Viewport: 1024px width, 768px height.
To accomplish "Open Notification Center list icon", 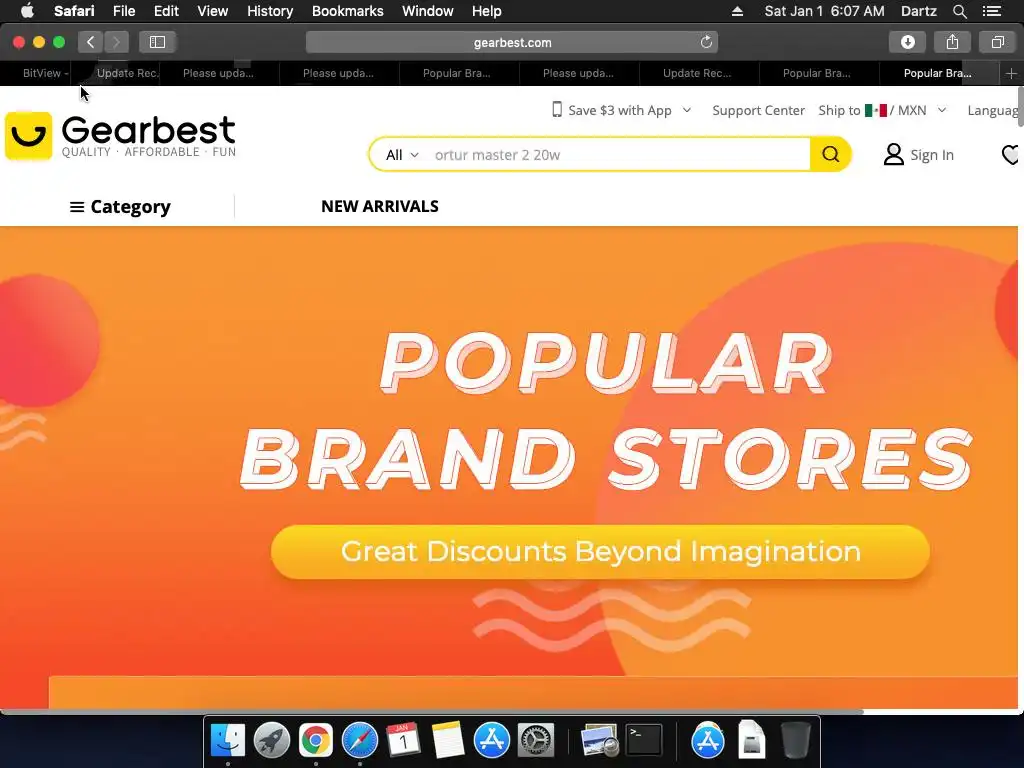I will click(x=991, y=11).
